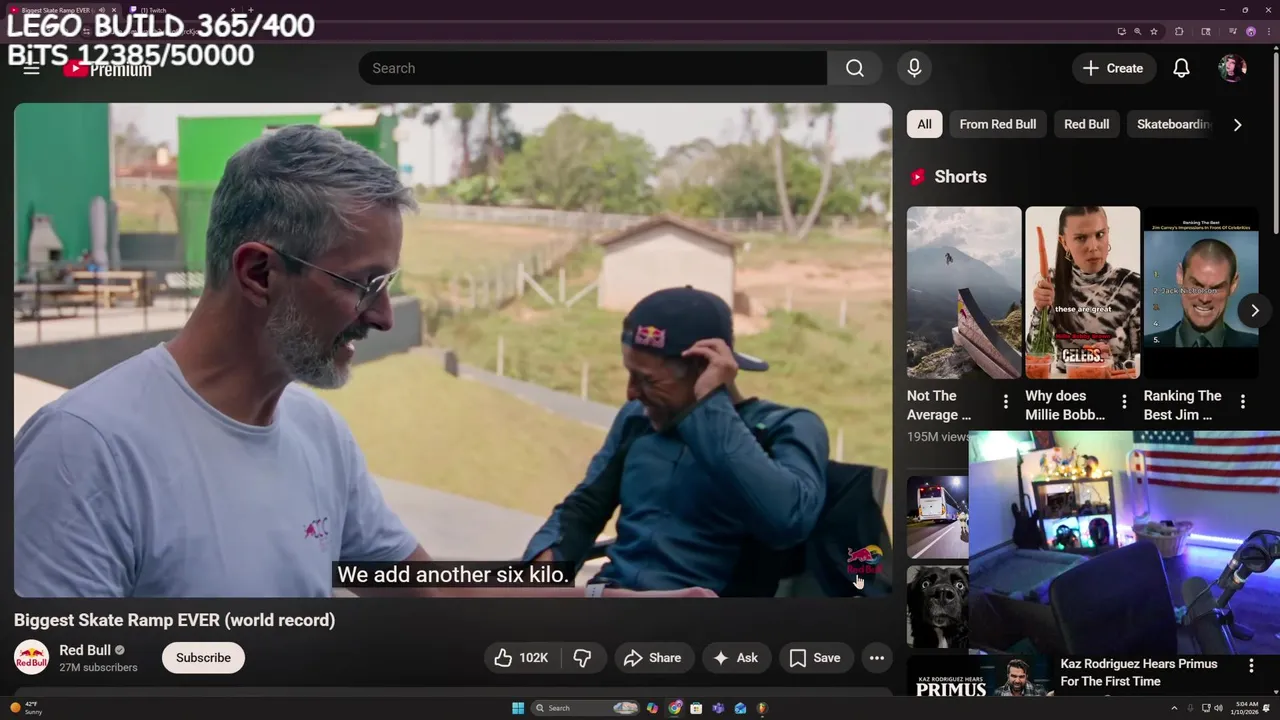Save the video to a playlist

(816, 658)
